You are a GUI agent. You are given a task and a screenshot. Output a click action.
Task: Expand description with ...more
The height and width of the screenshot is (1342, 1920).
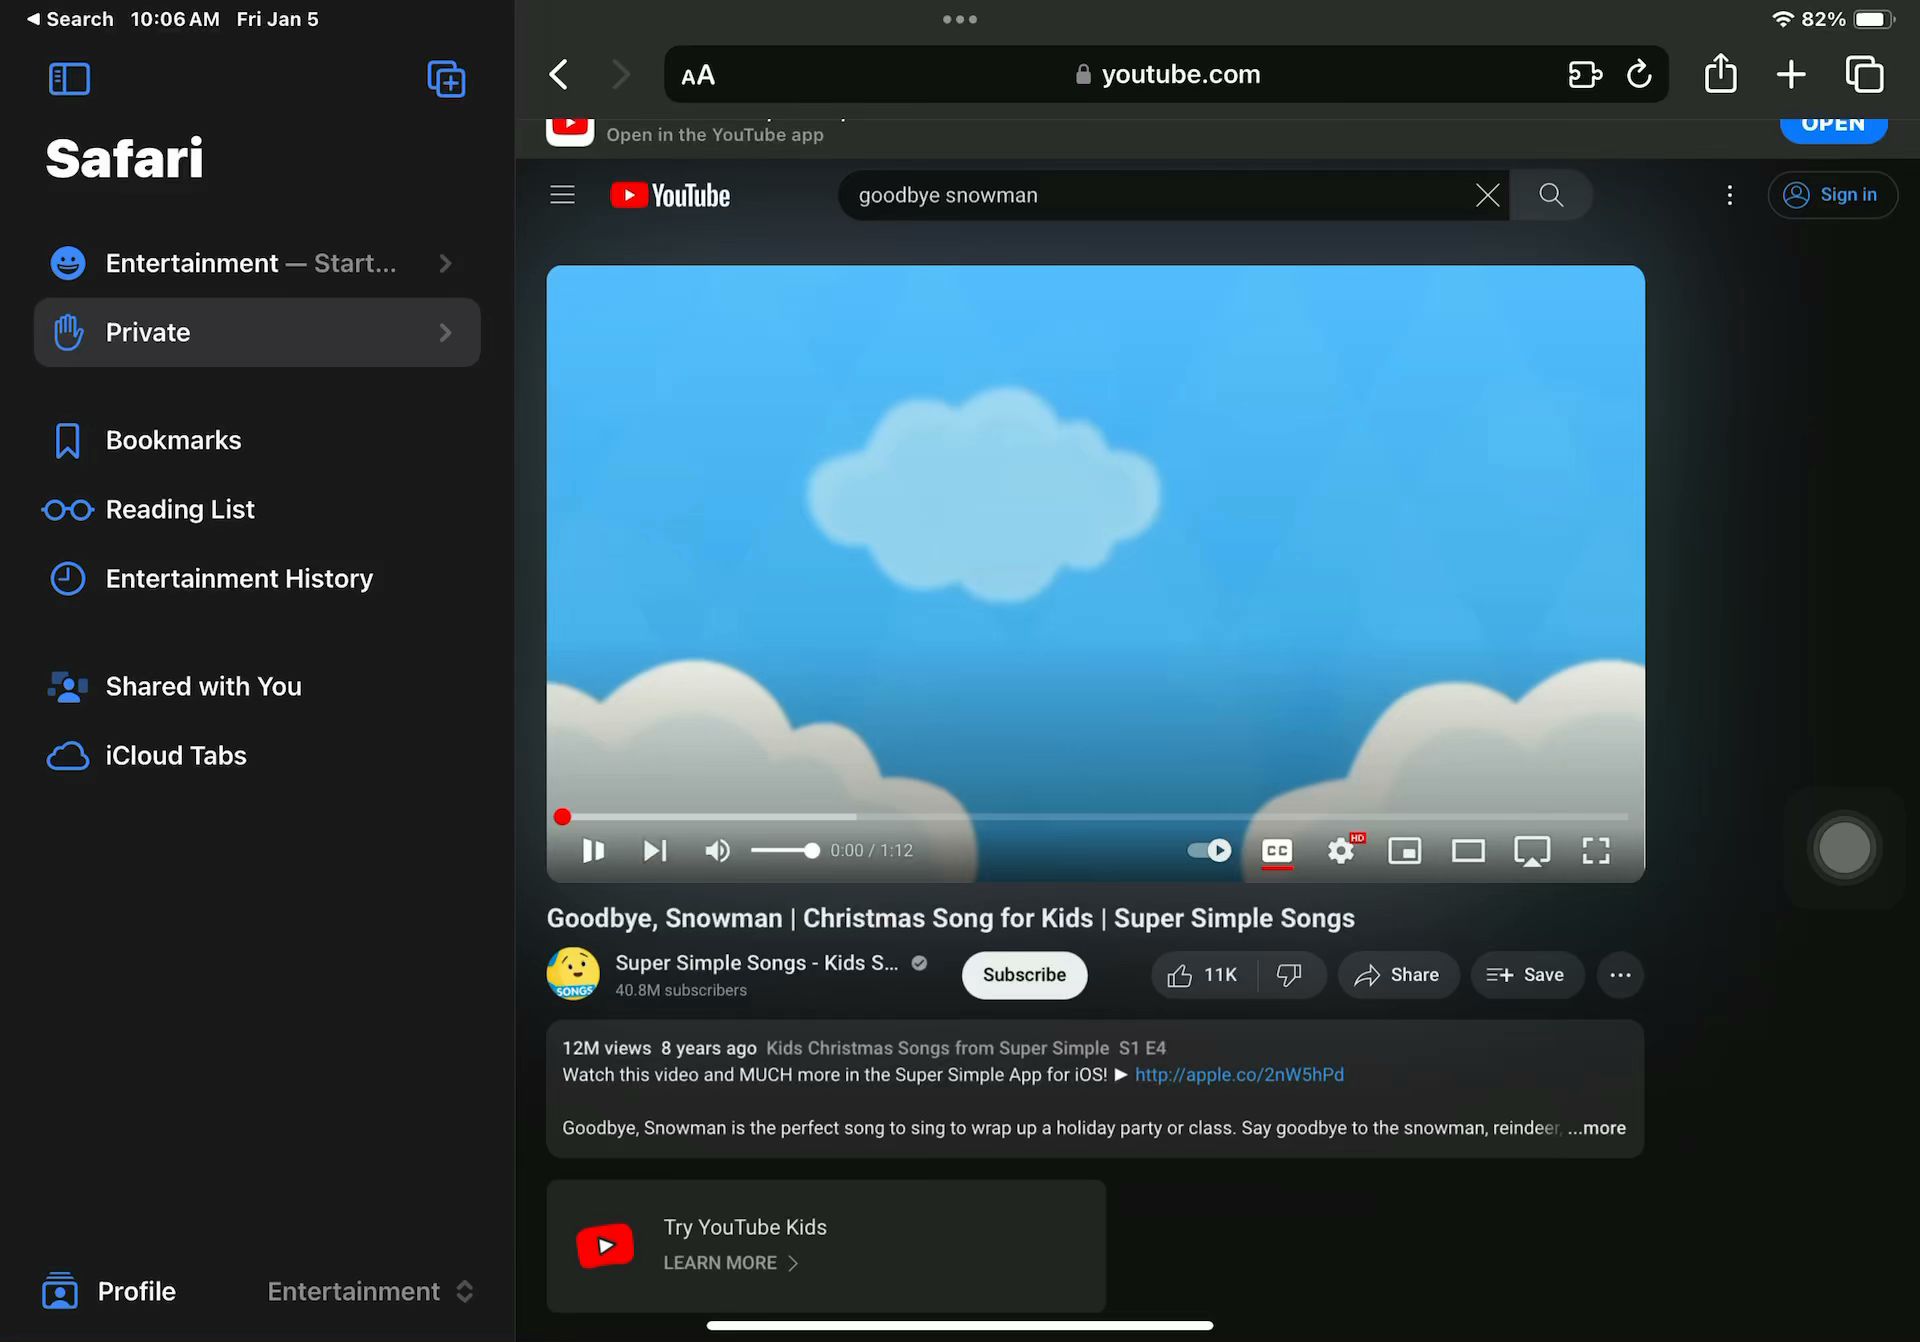(x=1597, y=1128)
